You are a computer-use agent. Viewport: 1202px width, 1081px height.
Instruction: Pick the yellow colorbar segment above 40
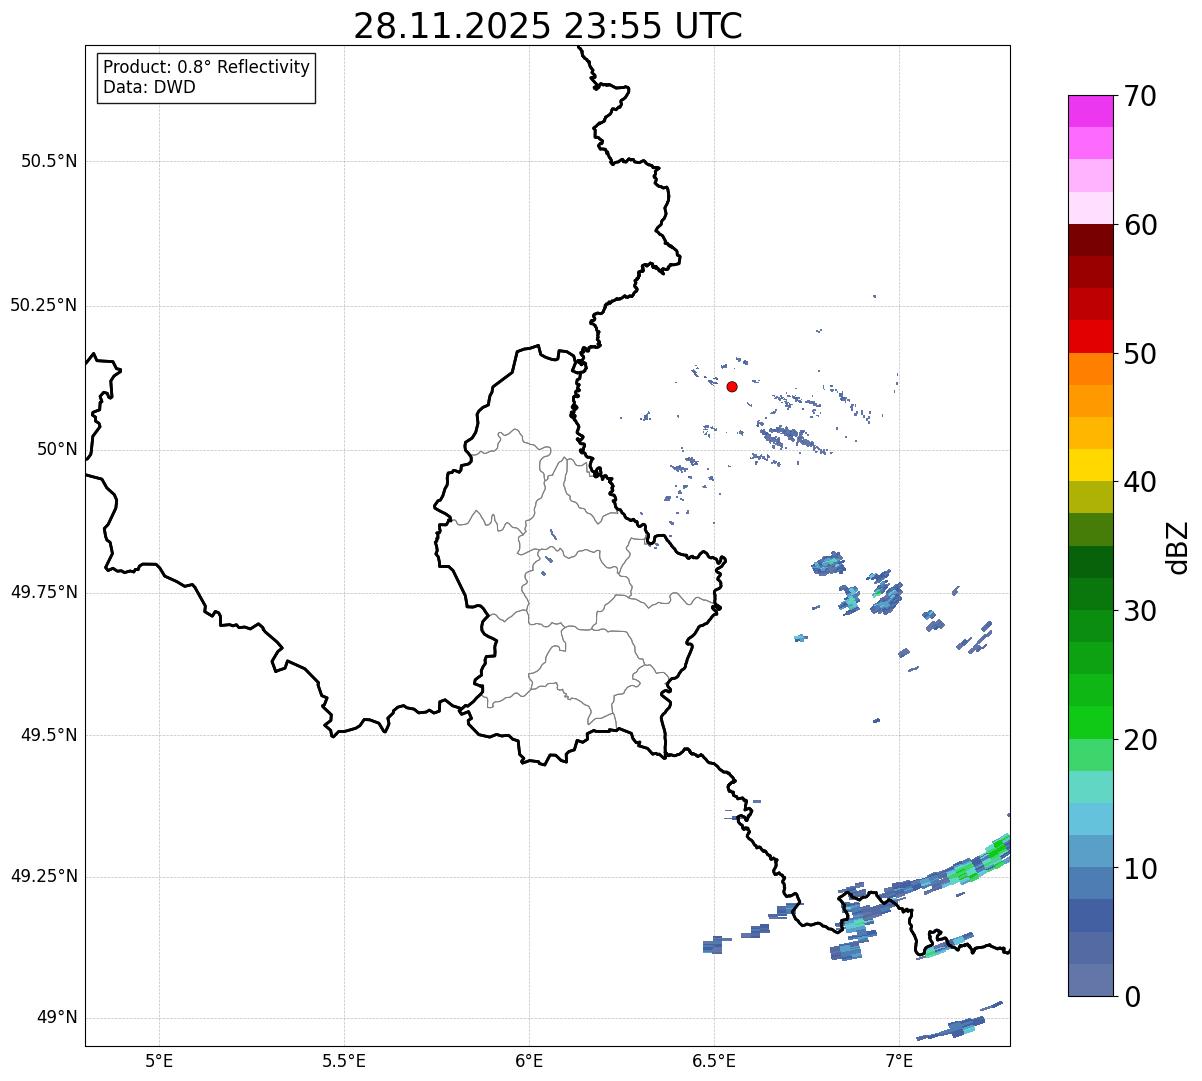point(1091,465)
